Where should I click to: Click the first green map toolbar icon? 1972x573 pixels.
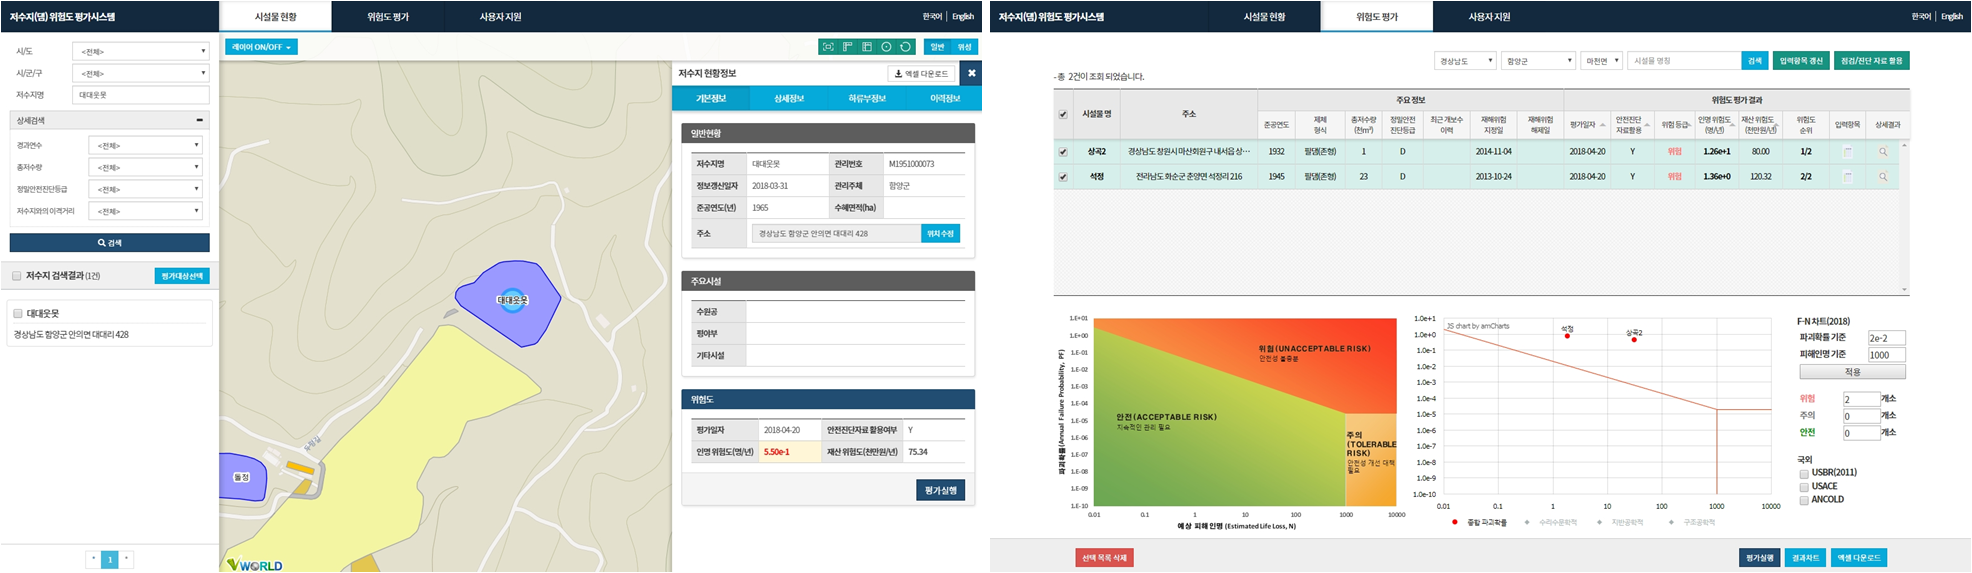[x=827, y=47]
